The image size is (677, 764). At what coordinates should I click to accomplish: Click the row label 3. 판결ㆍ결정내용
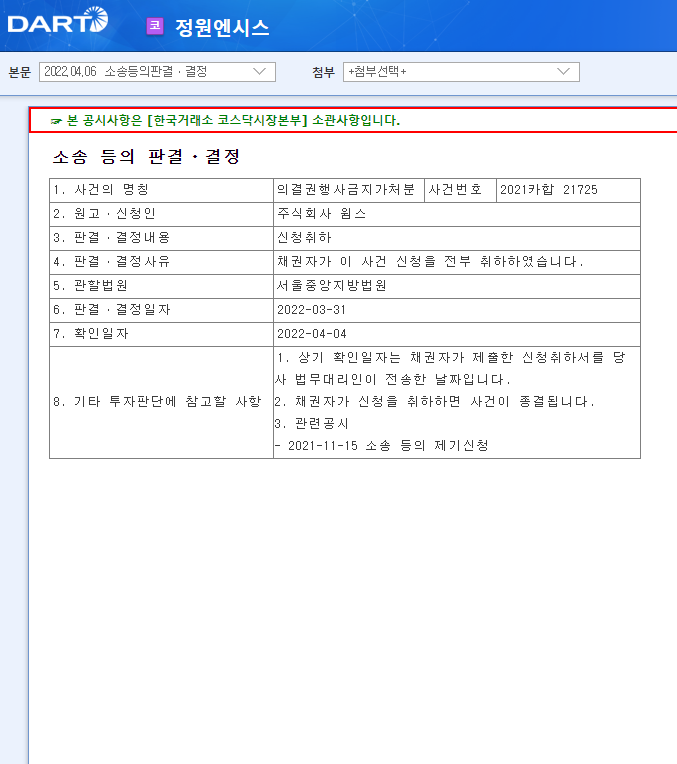[x=112, y=237]
